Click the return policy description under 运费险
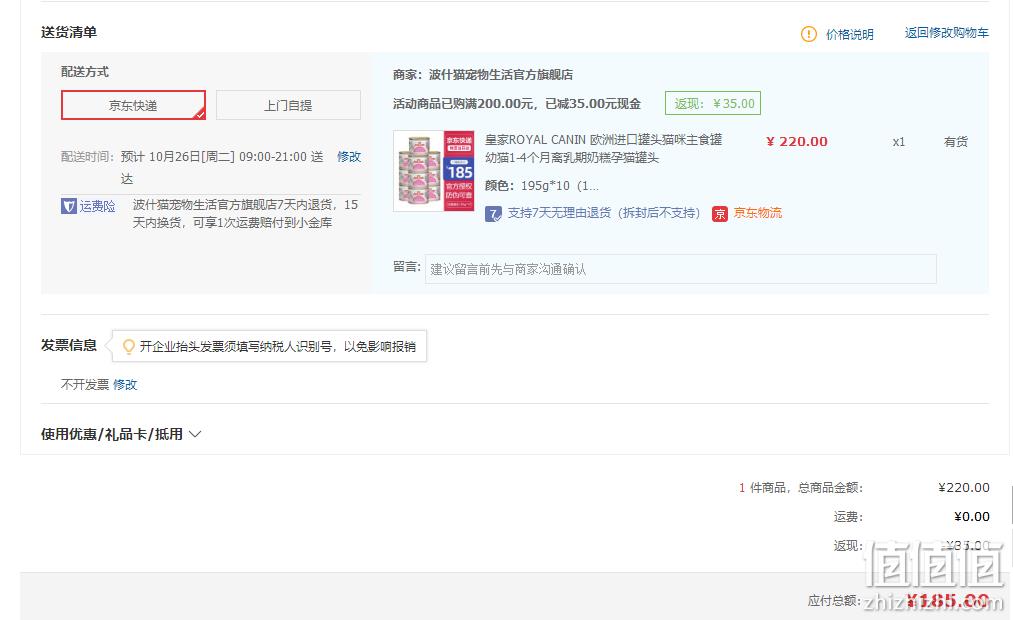The image size is (1013, 620). coord(245,214)
